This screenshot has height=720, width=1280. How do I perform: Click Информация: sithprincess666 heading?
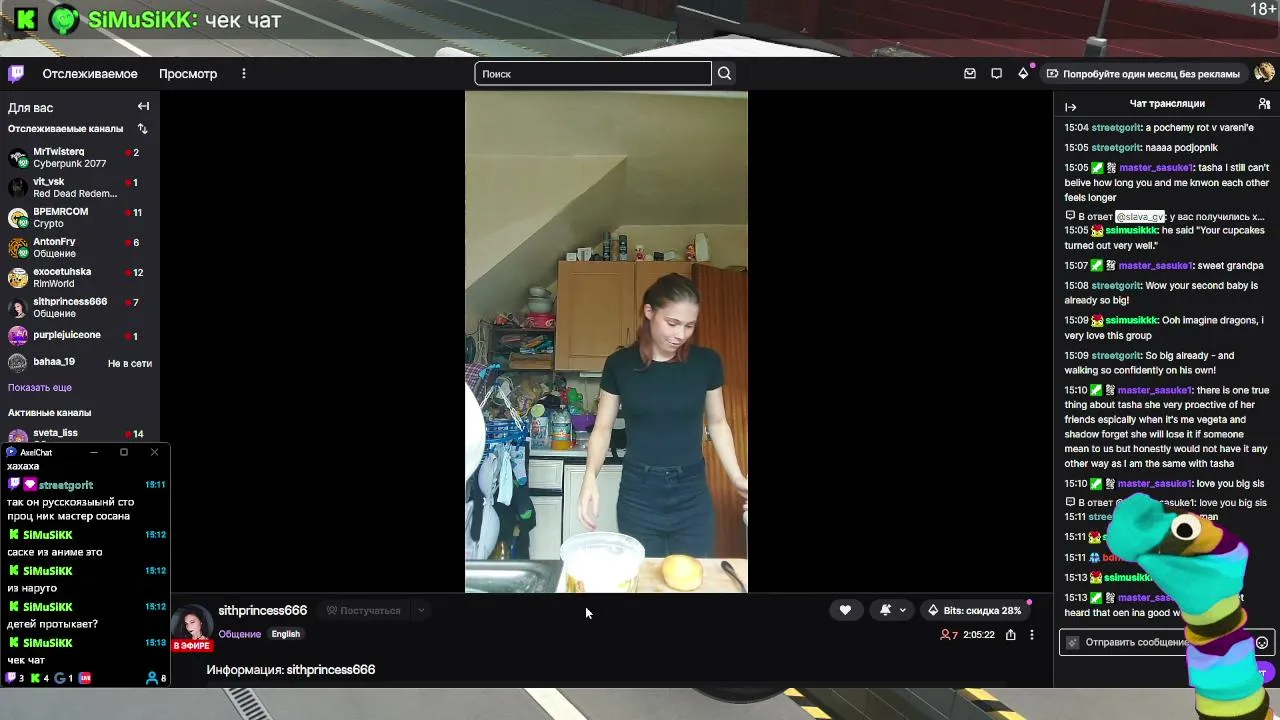tap(291, 670)
